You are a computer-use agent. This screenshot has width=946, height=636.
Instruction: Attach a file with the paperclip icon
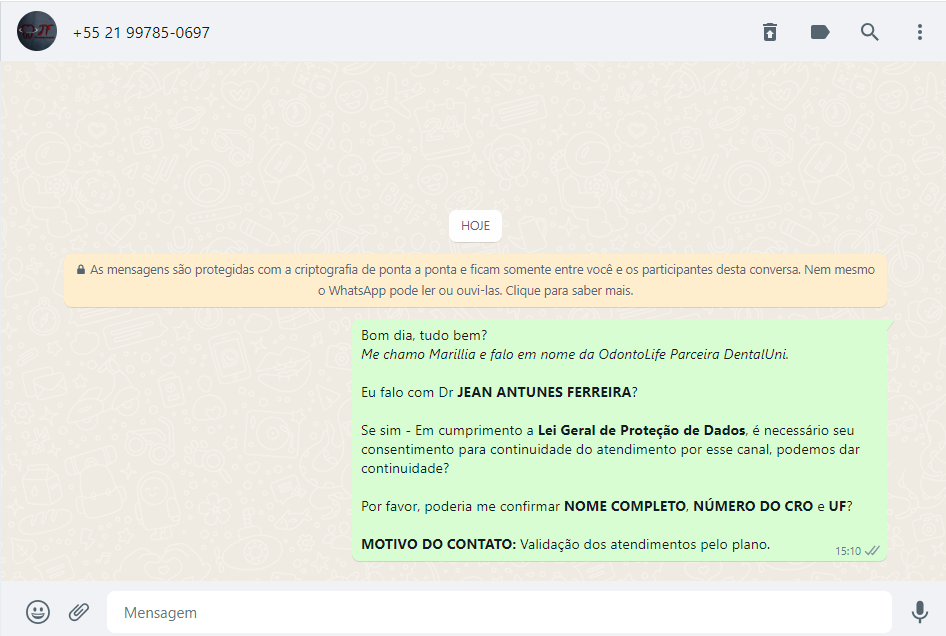click(x=79, y=612)
